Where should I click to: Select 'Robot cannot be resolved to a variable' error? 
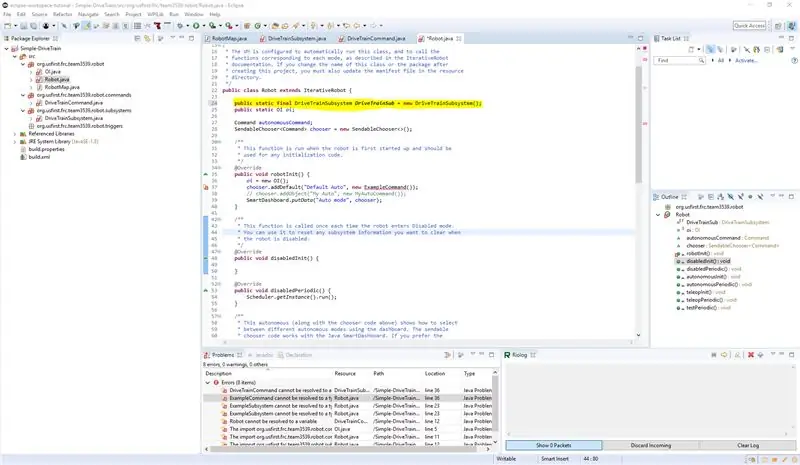click(273, 422)
